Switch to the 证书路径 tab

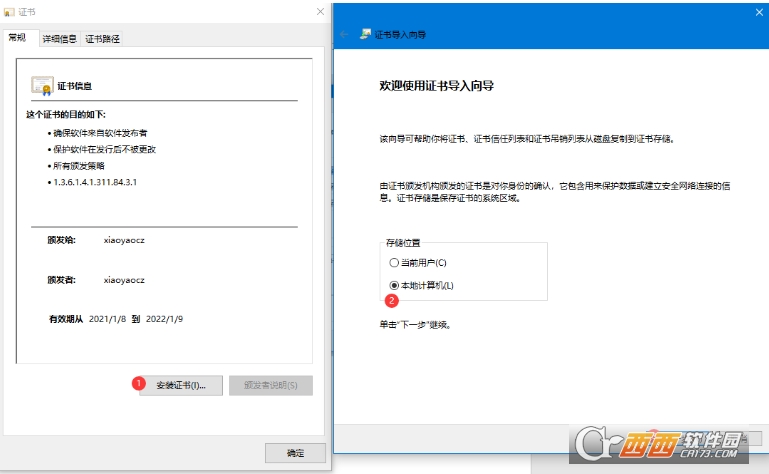102,38
